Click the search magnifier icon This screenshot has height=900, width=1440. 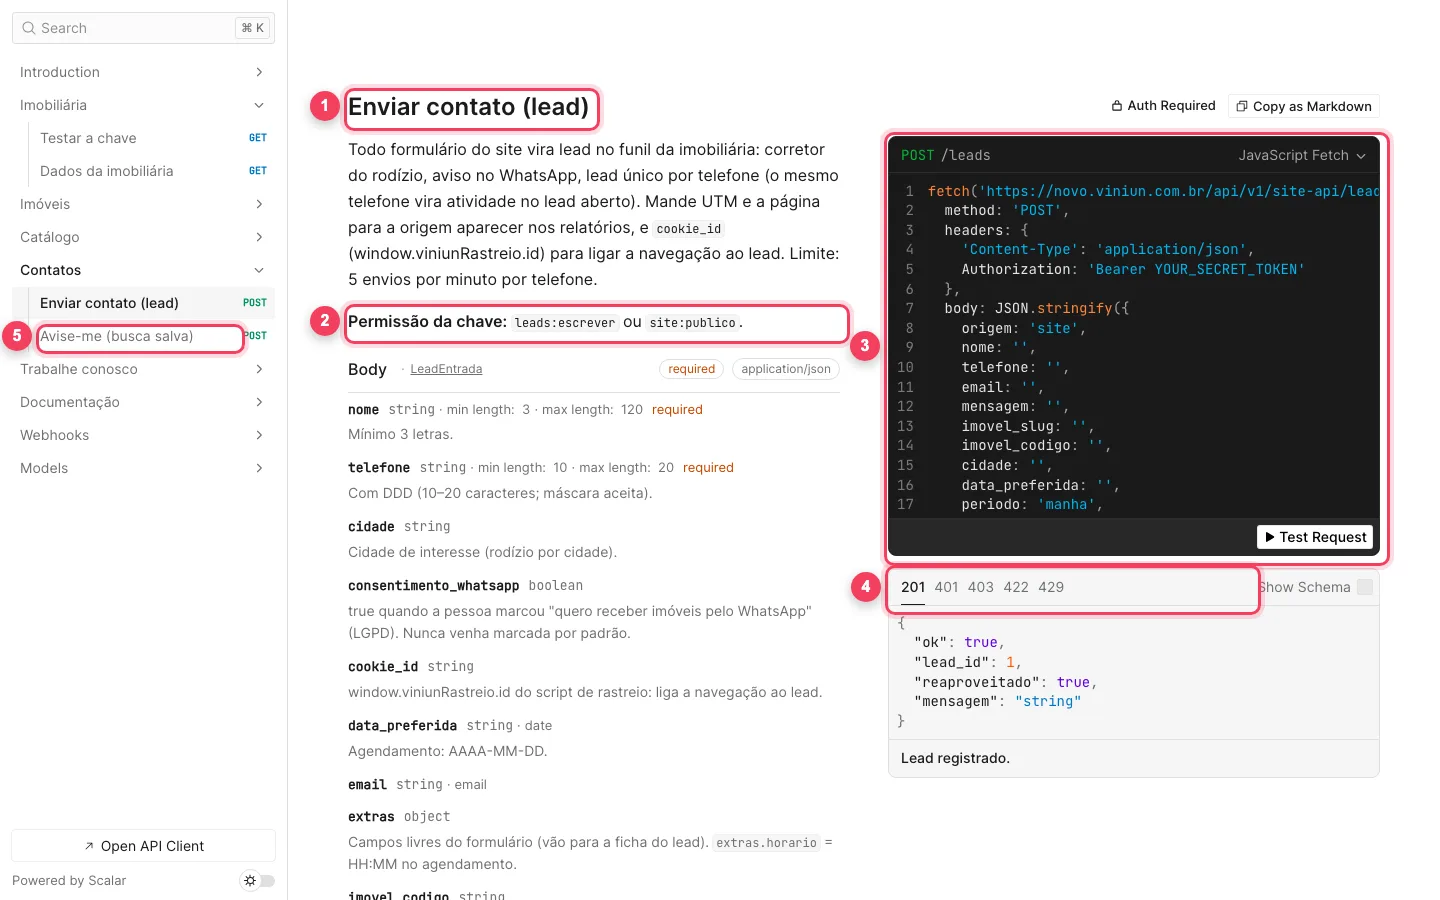(29, 28)
